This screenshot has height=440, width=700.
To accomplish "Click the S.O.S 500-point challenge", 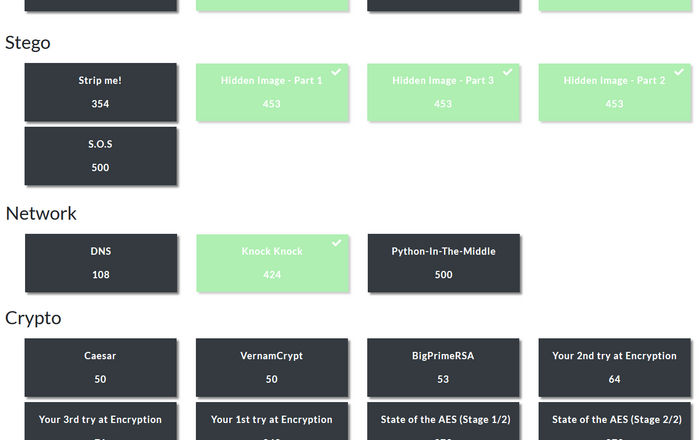I will pos(101,156).
